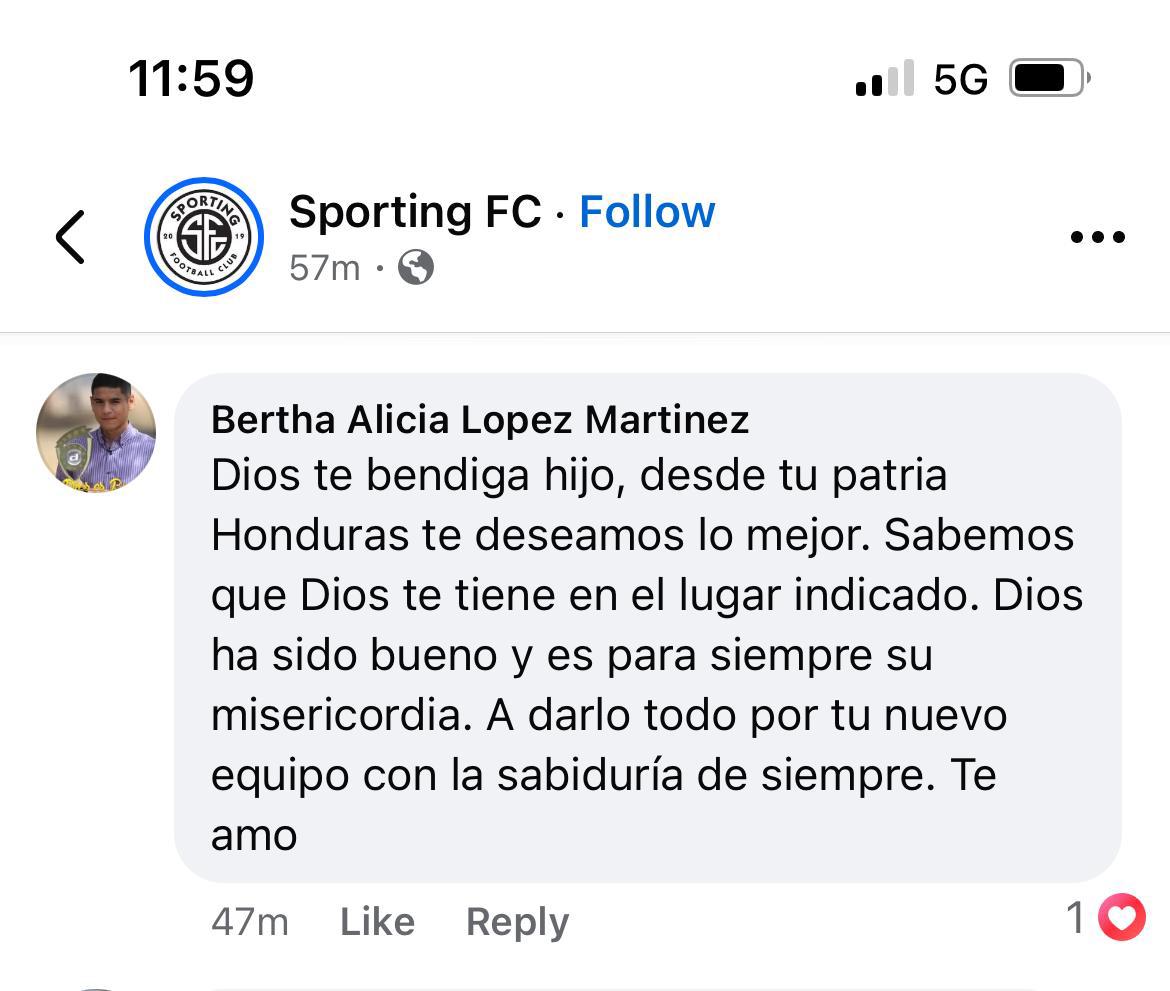Open the post options three-dot menu
The height and width of the screenshot is (991, 1170).
(x=1098, y=236)
